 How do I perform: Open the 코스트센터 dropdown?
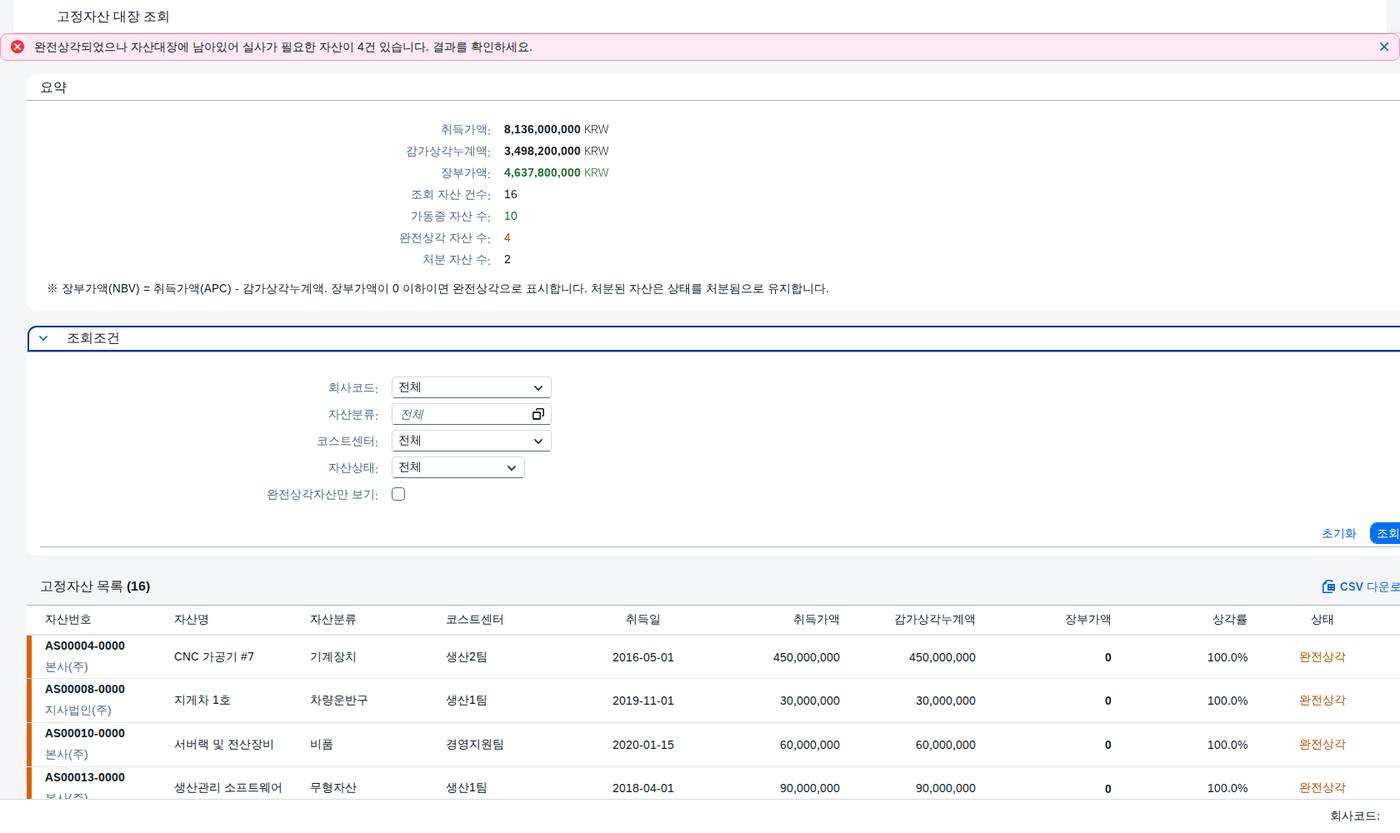(471, 441)
